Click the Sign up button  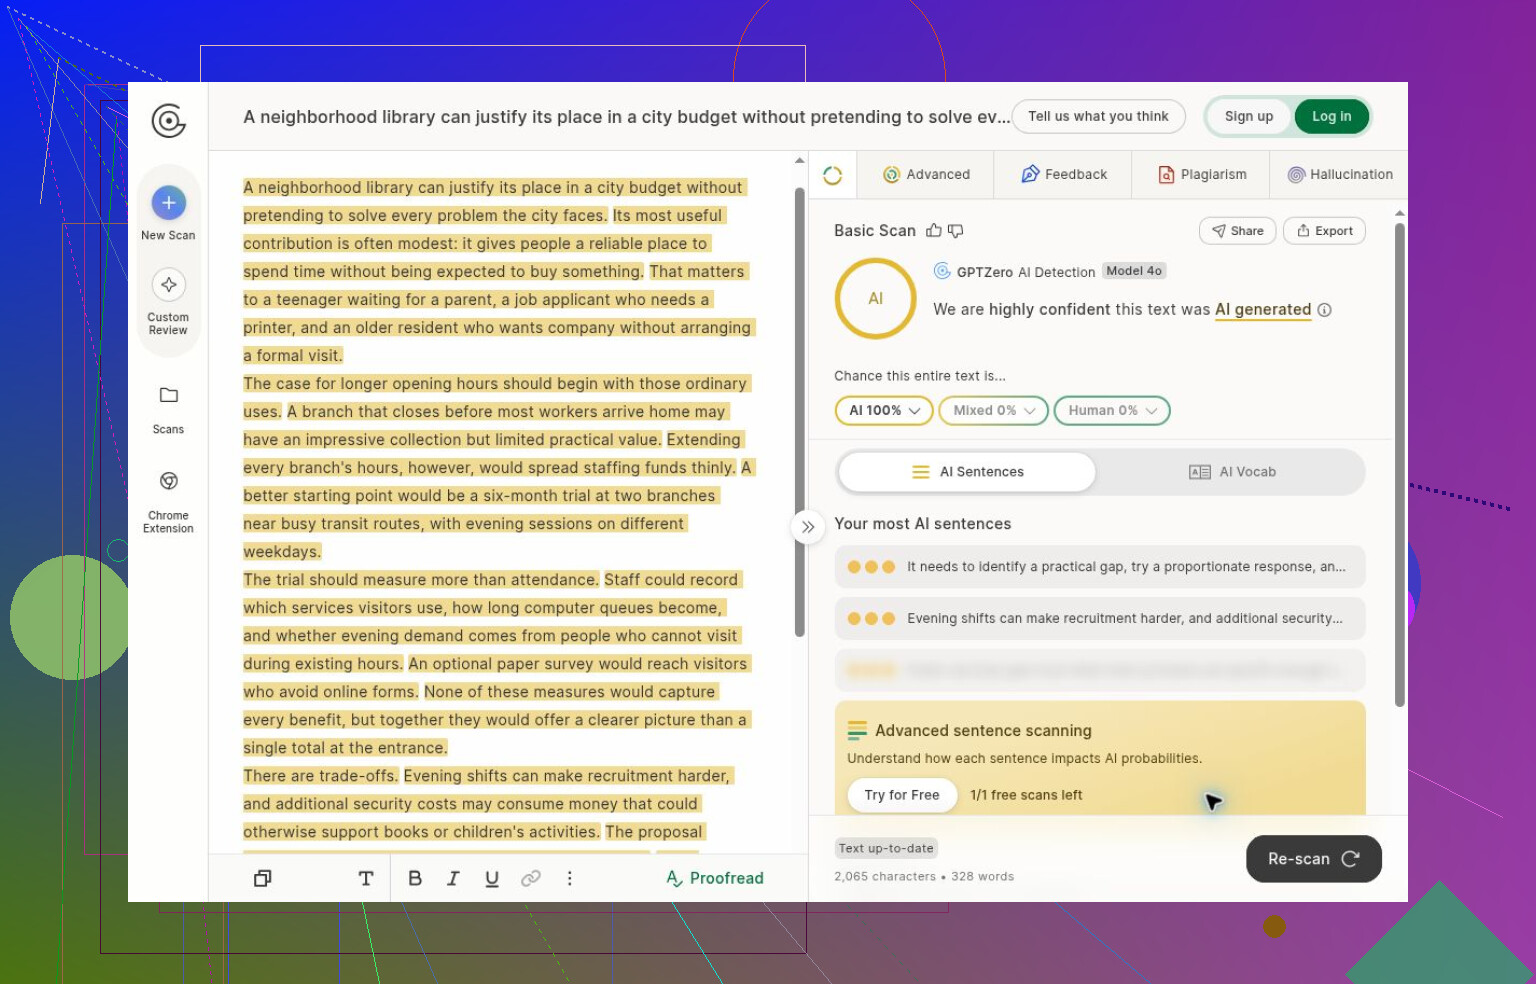coord(1249,117)
